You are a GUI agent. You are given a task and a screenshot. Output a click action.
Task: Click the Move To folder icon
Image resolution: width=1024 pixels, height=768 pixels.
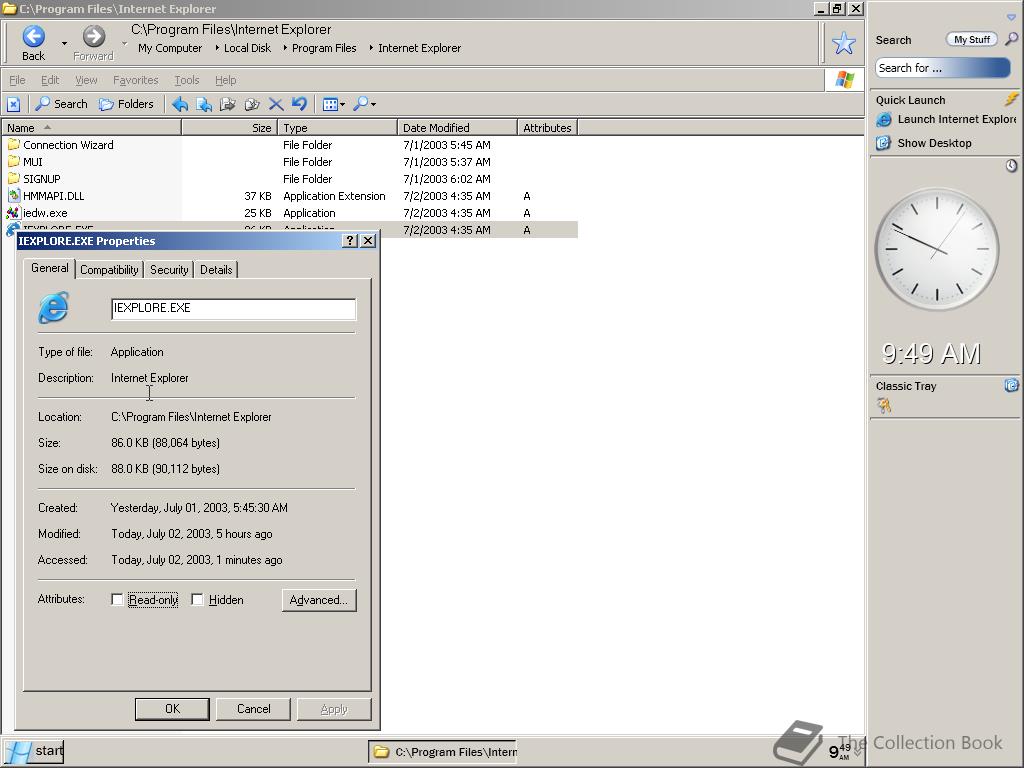pyautogui.click(x=227, y=104)
